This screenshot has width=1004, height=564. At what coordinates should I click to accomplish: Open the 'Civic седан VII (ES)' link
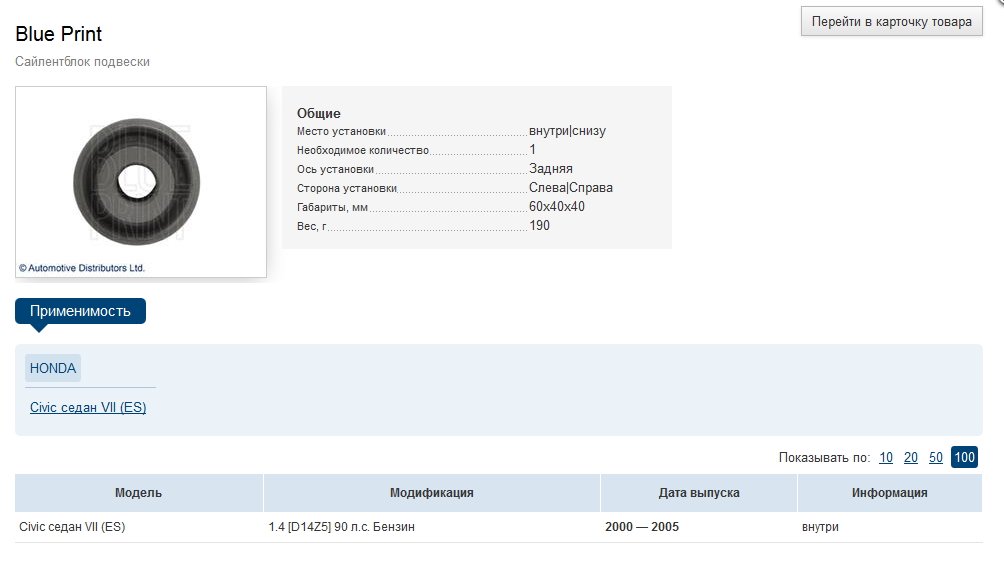pos(88,407)
